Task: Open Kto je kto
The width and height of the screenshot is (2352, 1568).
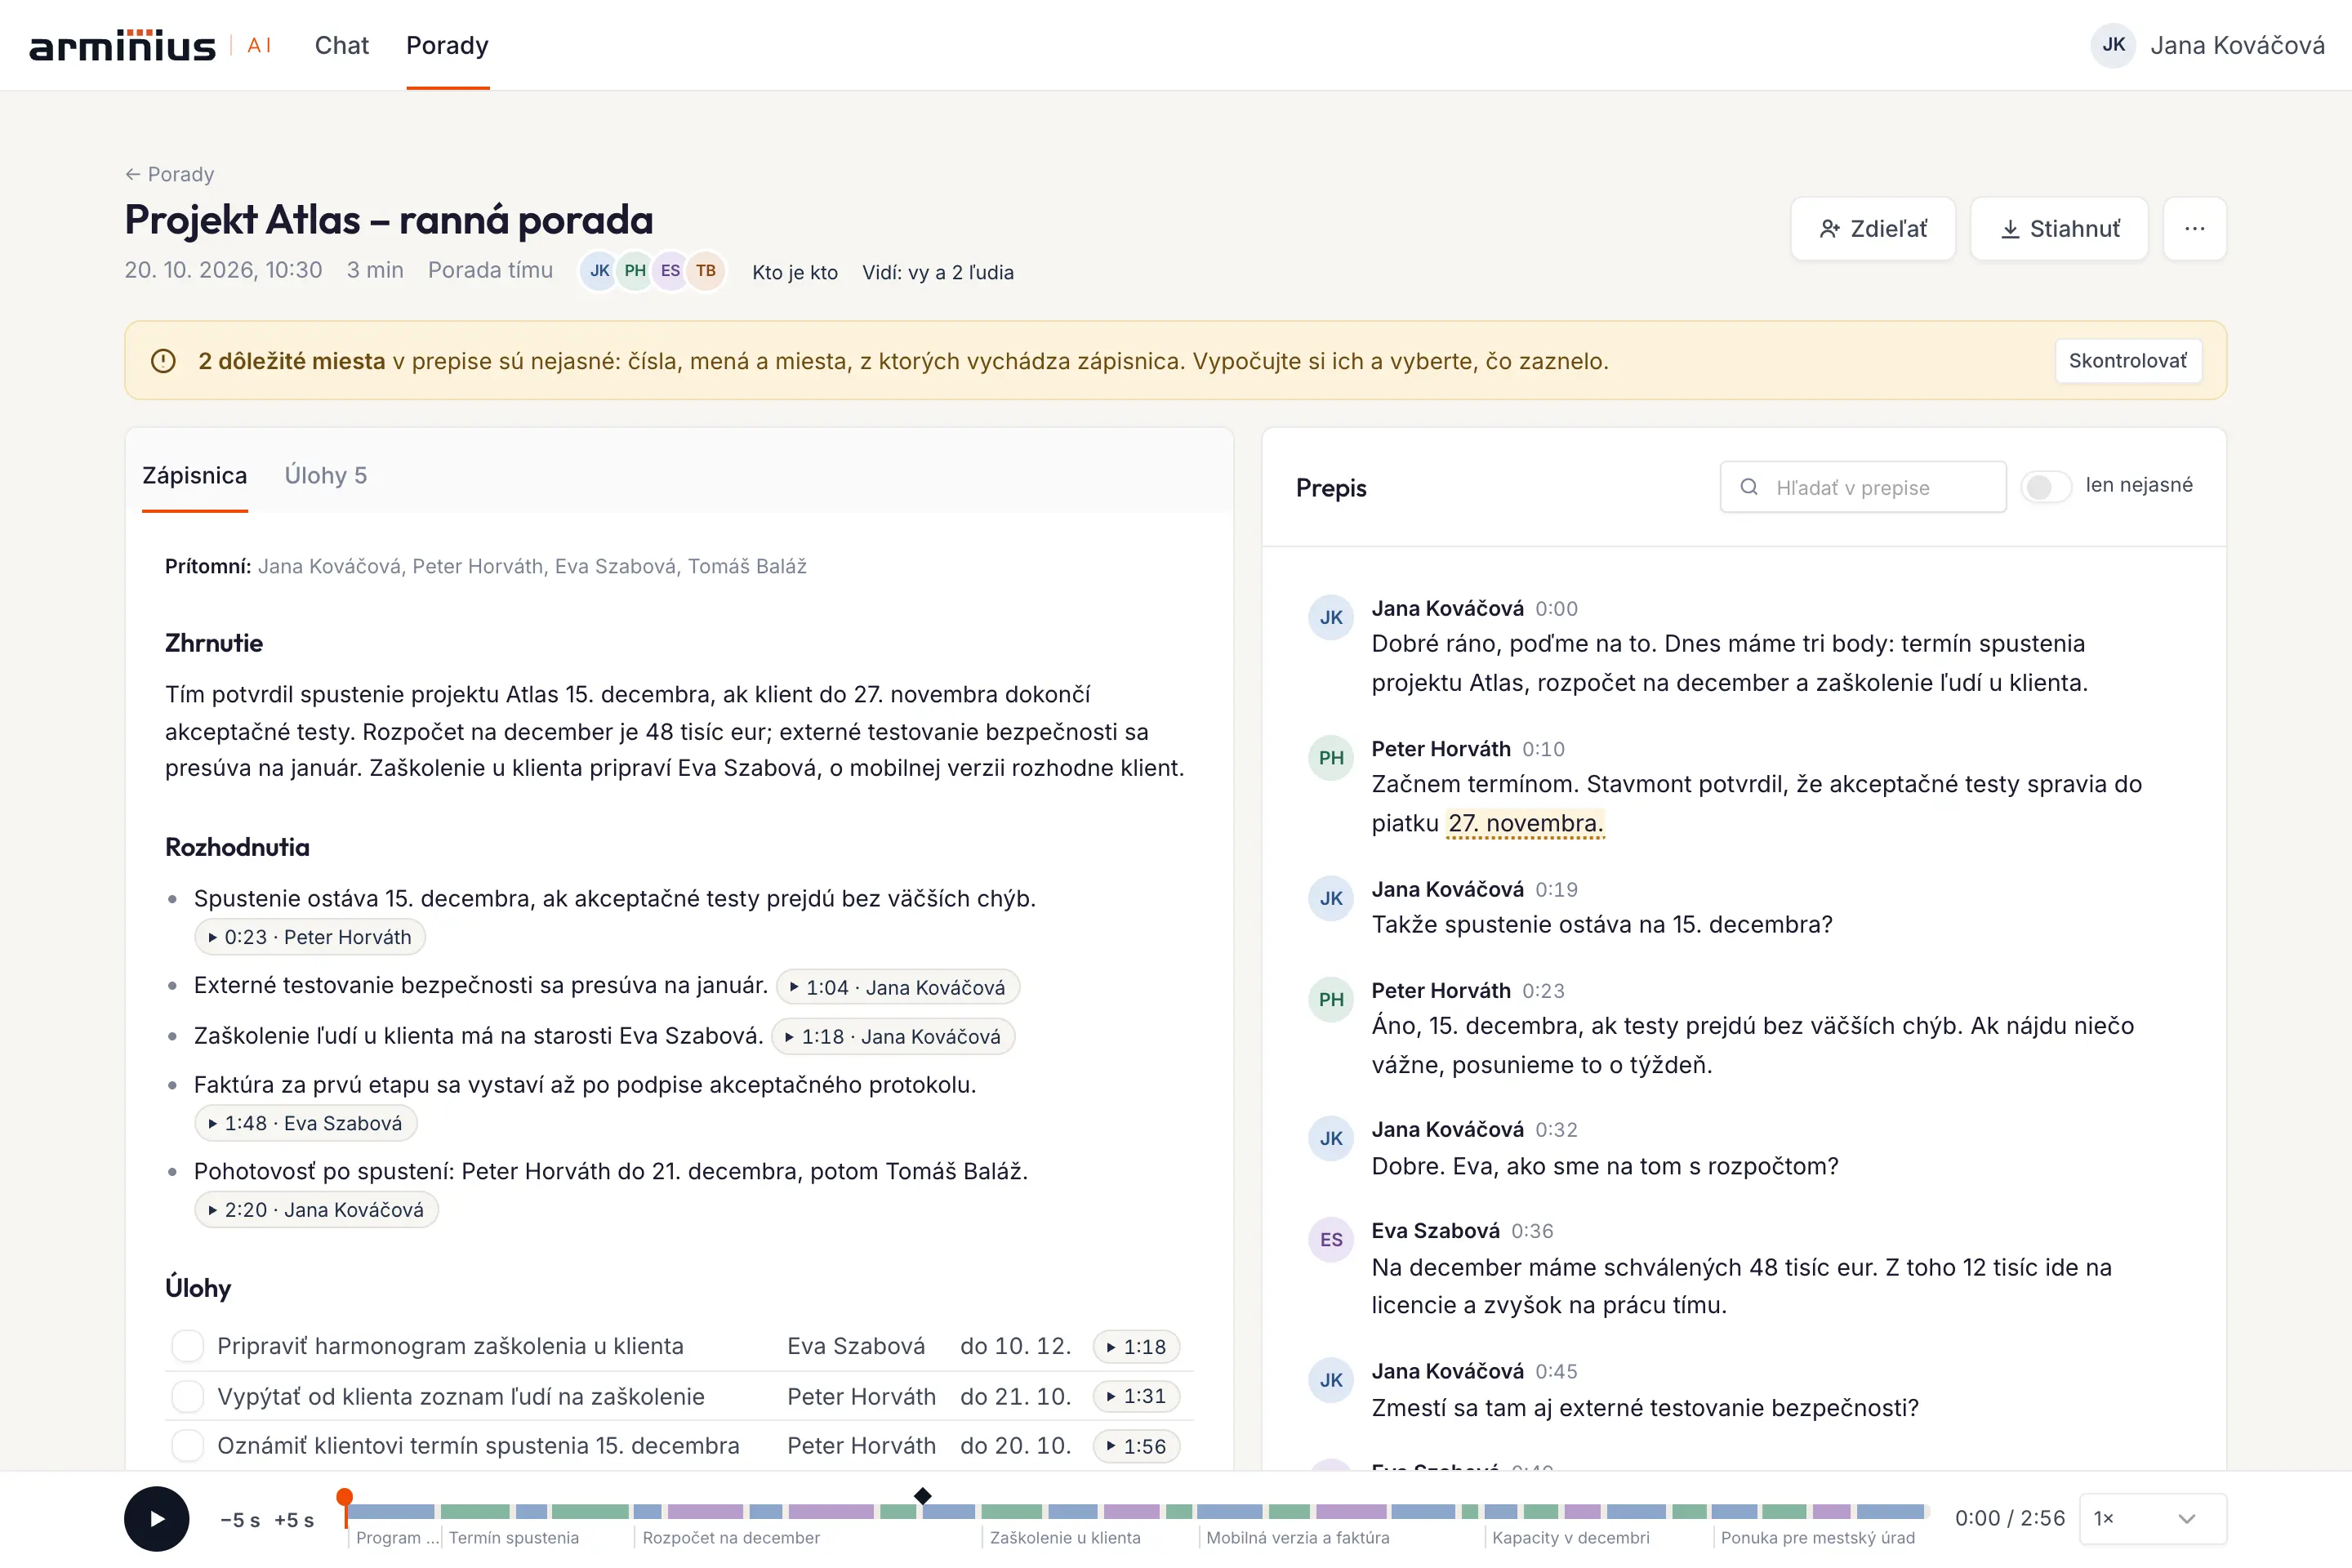Action: point(795,272)
